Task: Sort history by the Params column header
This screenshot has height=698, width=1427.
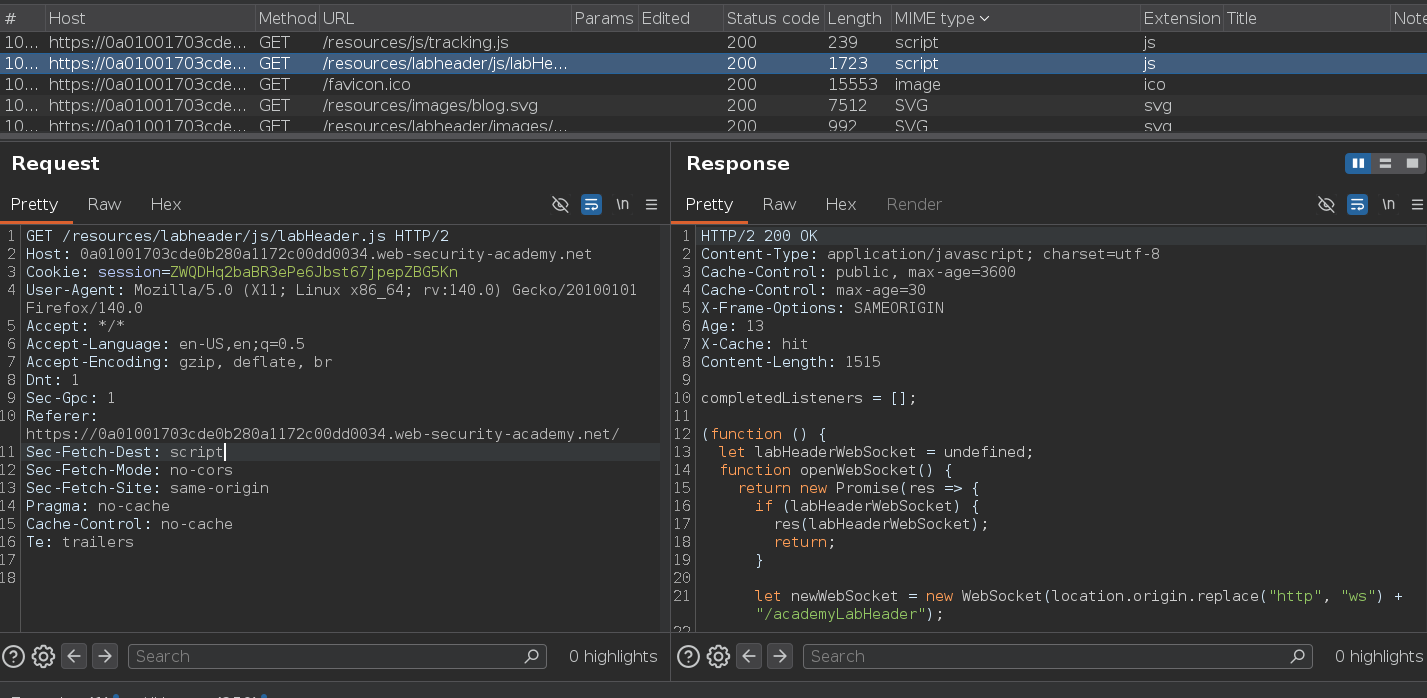Action: coord(604,18)
